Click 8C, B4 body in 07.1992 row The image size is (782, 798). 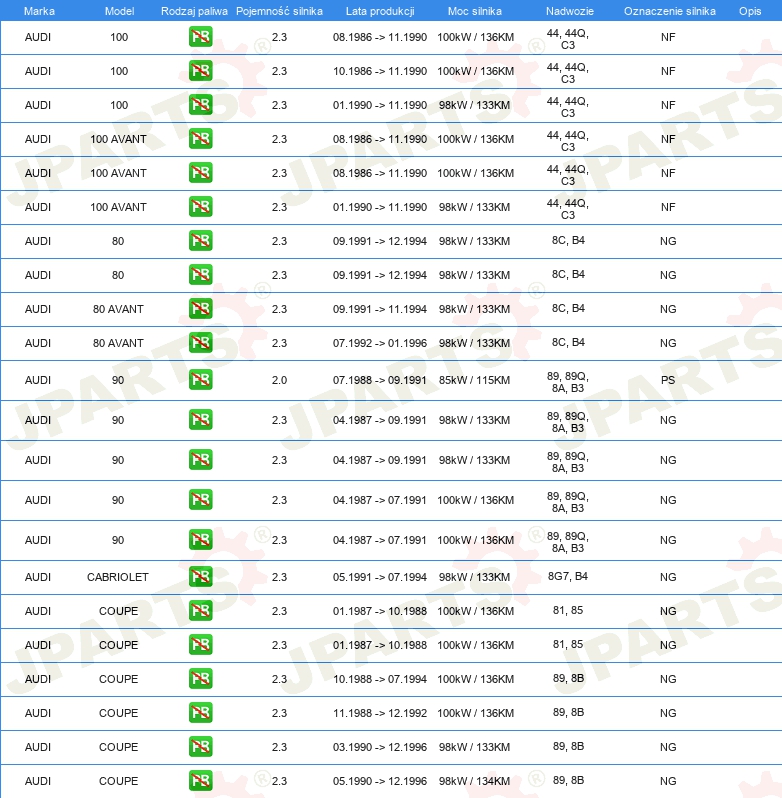click(x=568, y=342)
